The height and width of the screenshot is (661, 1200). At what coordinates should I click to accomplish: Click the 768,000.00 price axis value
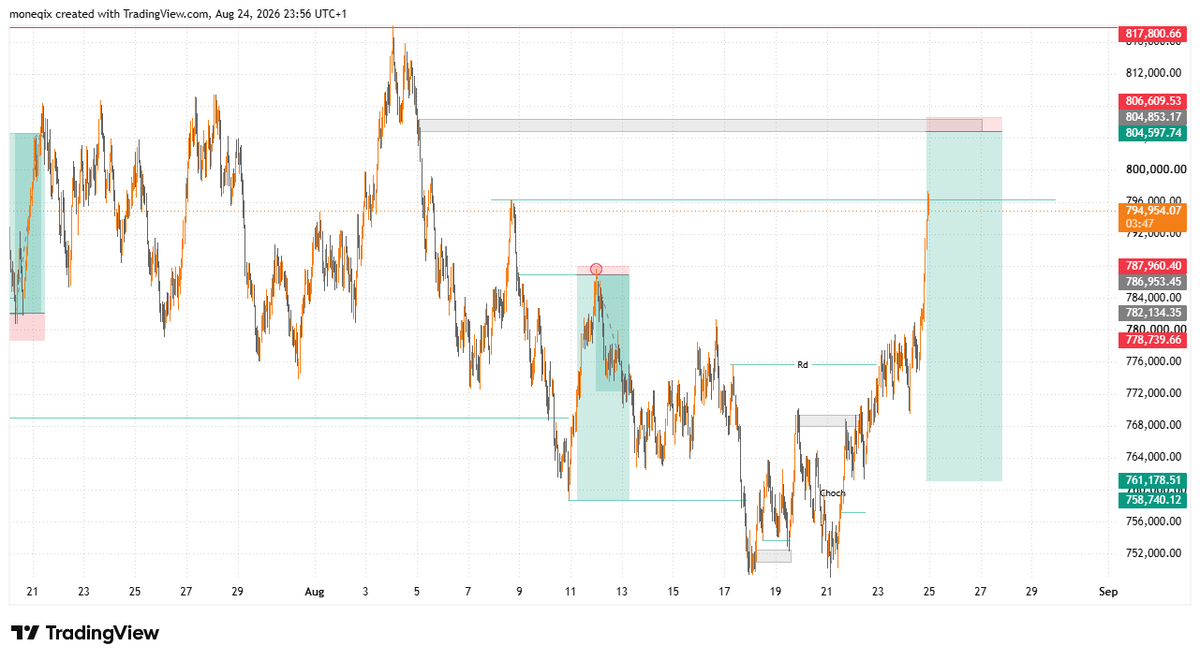pos(1156,425)
